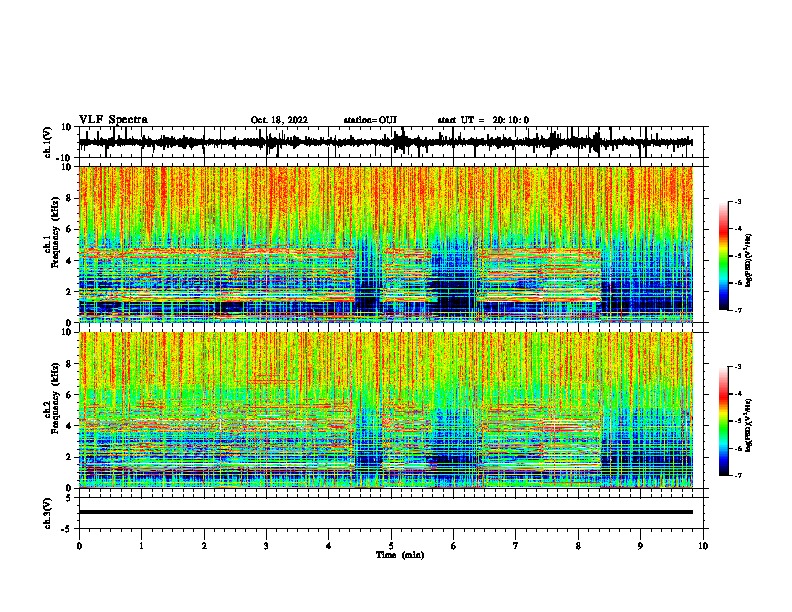Click the '0' tick on time axis
Viewport: 792px width, 612px height.
tap(79, 546)
